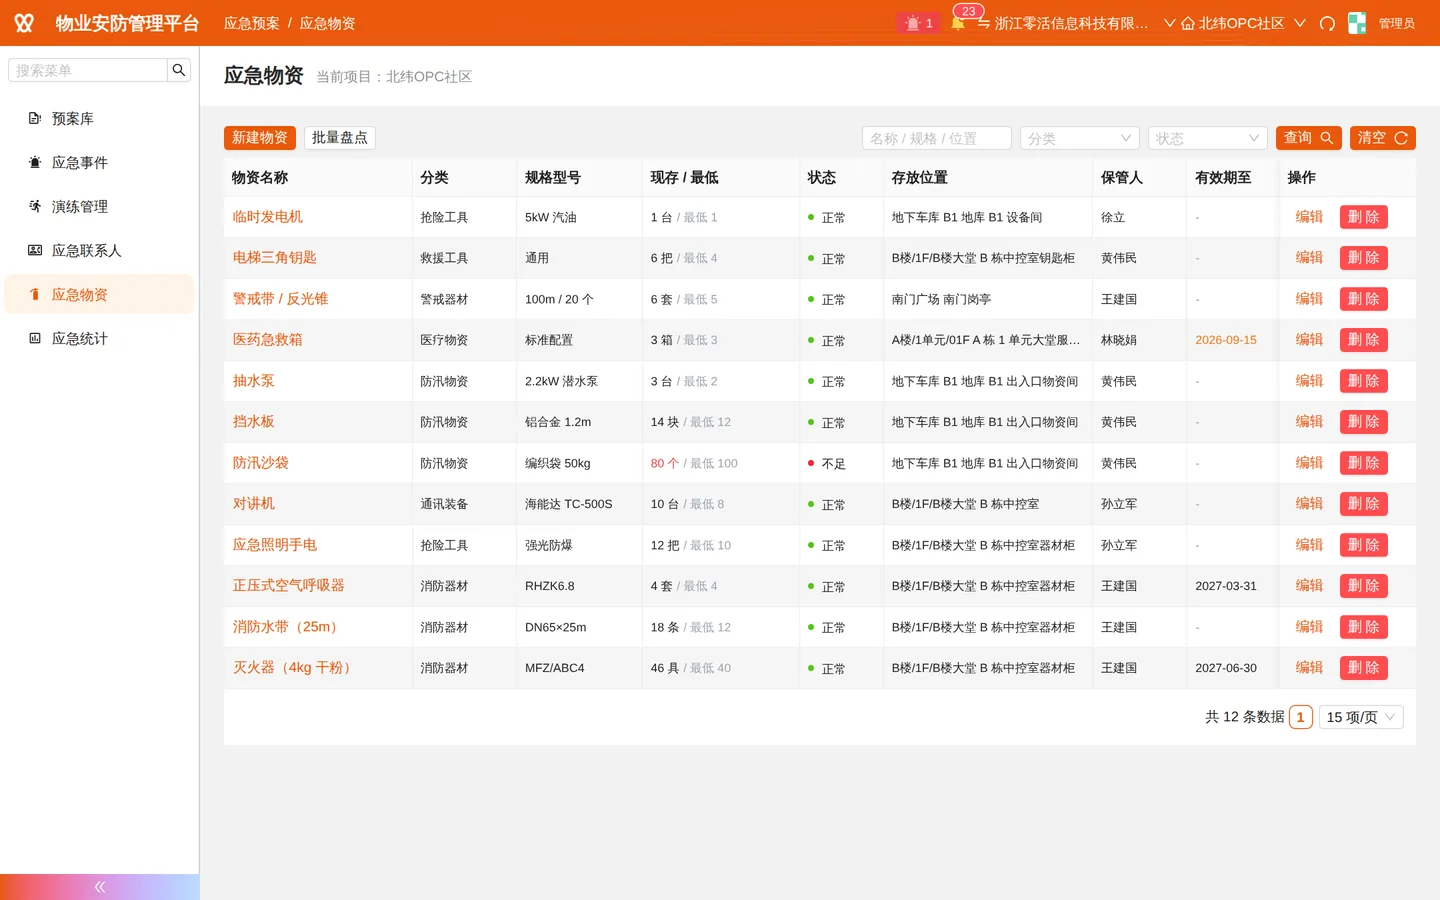
Task: Expand the company selector 浙江零活信息科技
Action: pos(1169,23)
